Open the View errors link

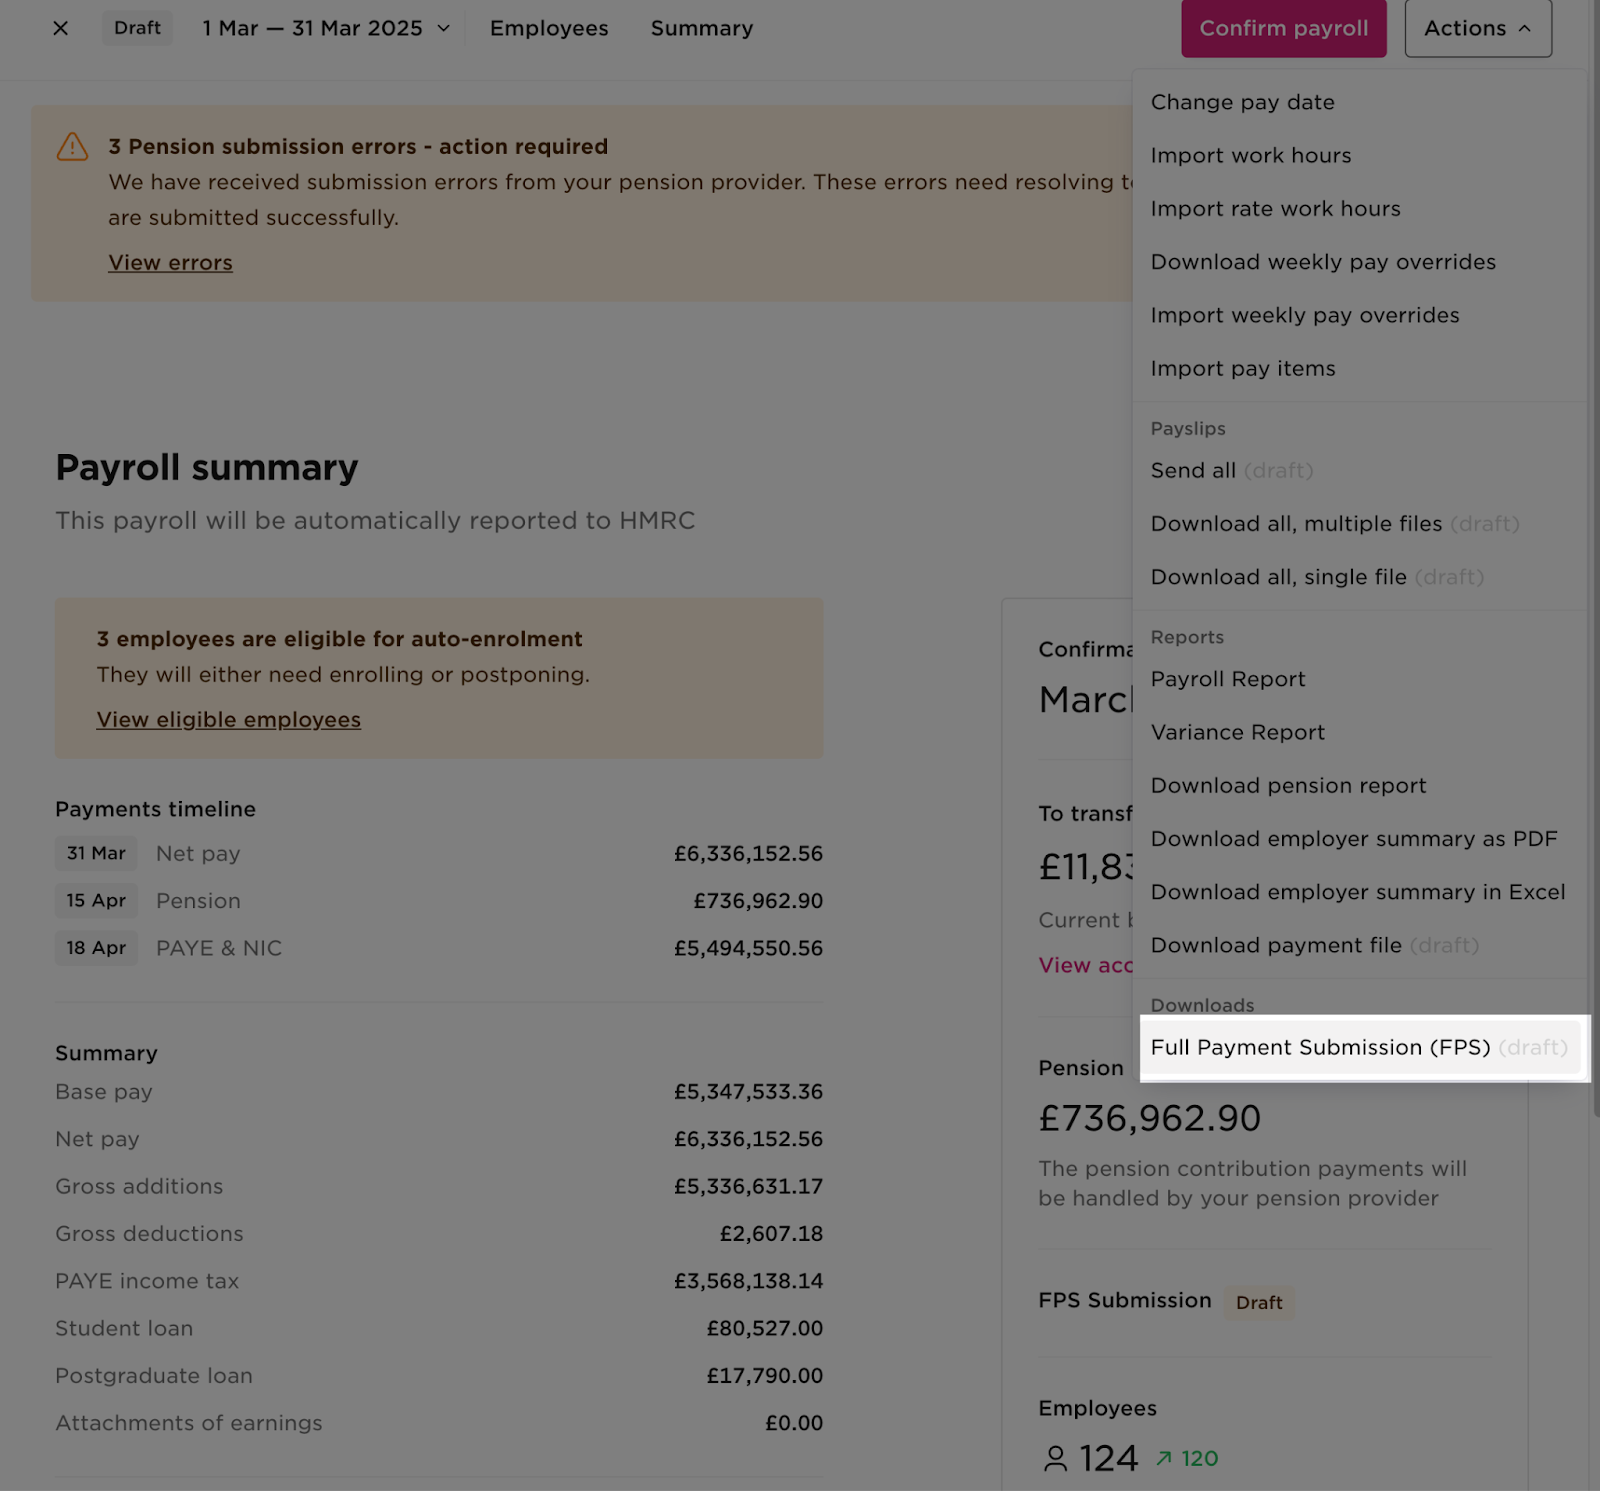170,262
